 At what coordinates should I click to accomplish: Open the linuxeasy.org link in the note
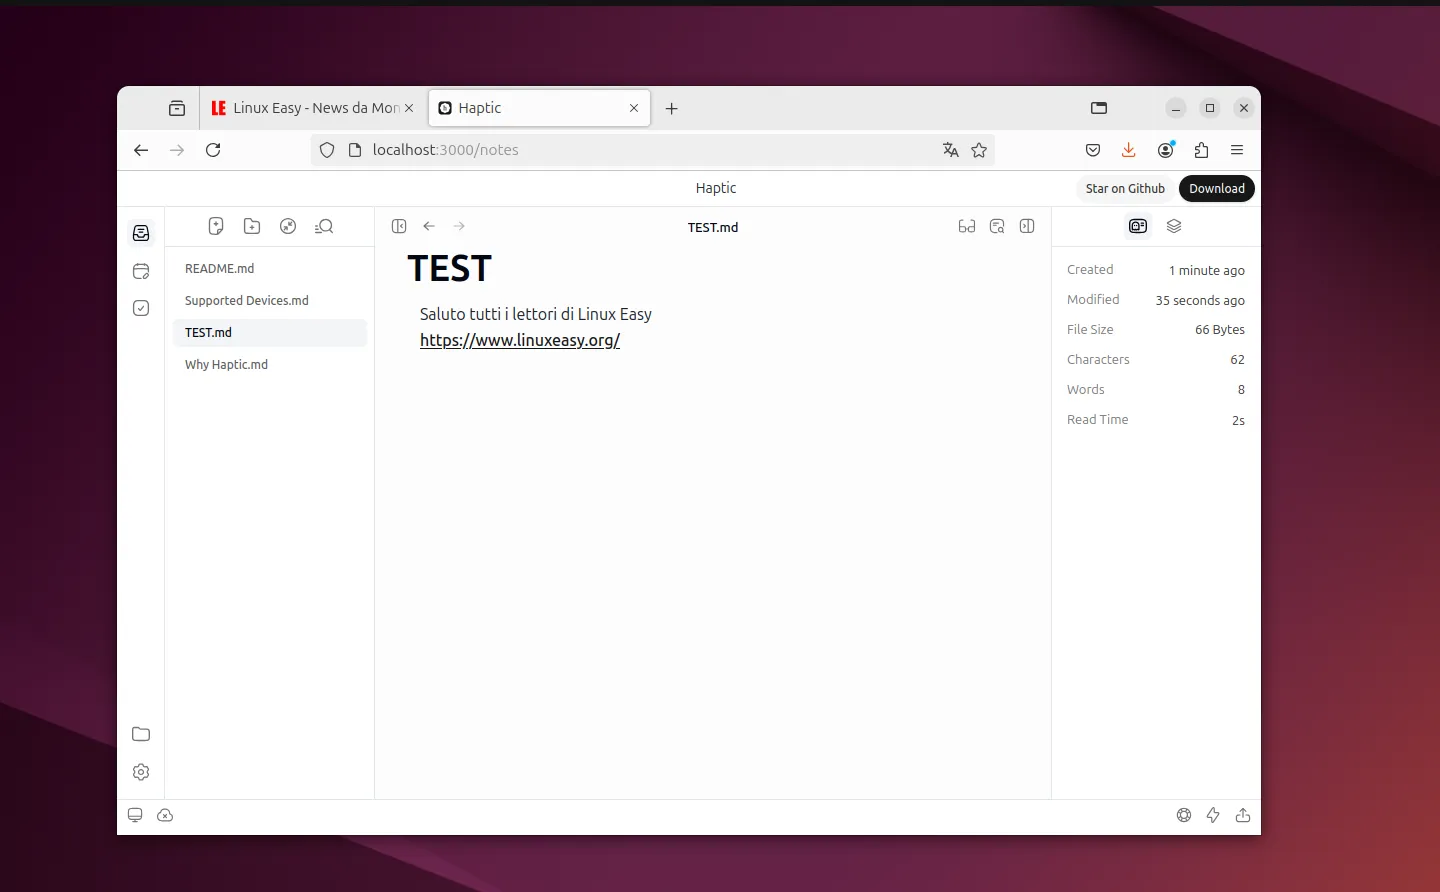click(520, 341)
